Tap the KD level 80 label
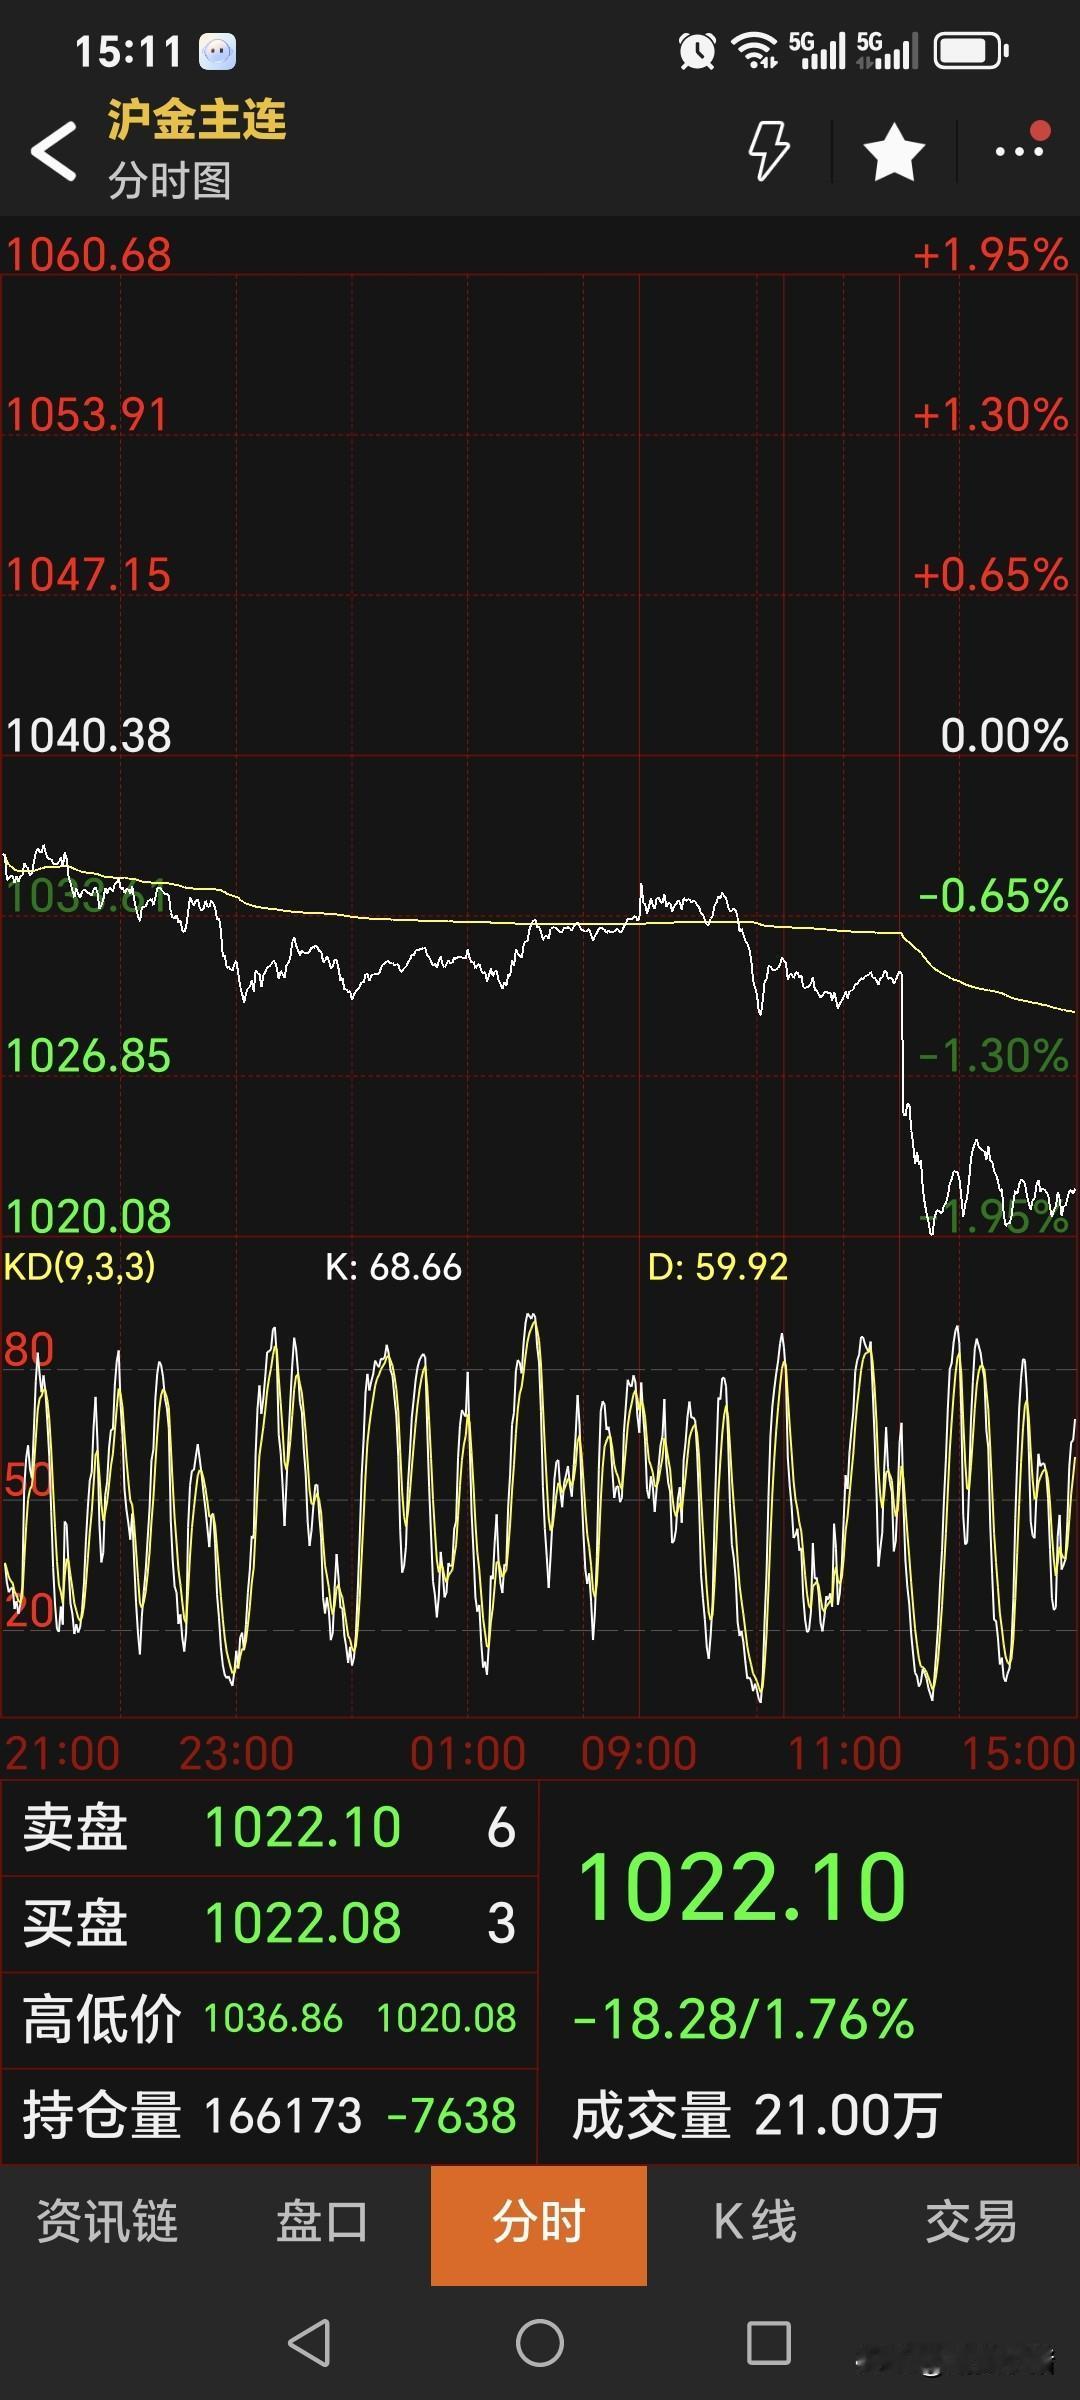Image resolution: width=1080 pixels, height=2400 pixels. 28,1349
